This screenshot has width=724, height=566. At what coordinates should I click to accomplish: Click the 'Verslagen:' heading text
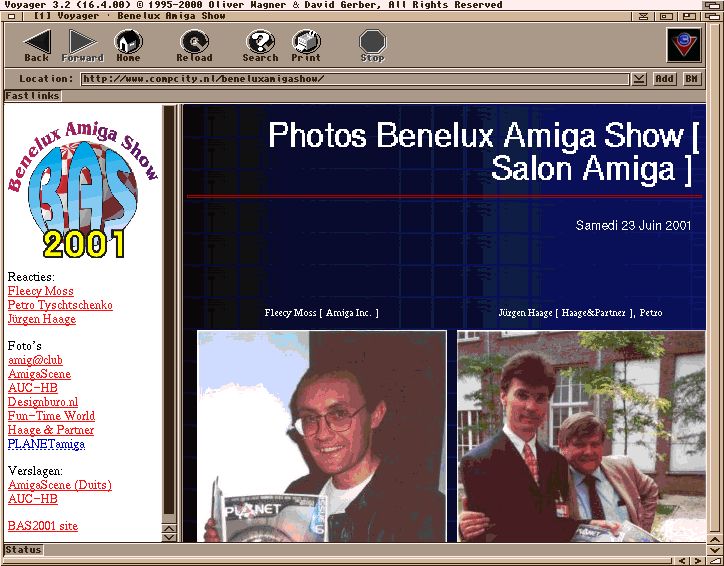coord(35,471)
